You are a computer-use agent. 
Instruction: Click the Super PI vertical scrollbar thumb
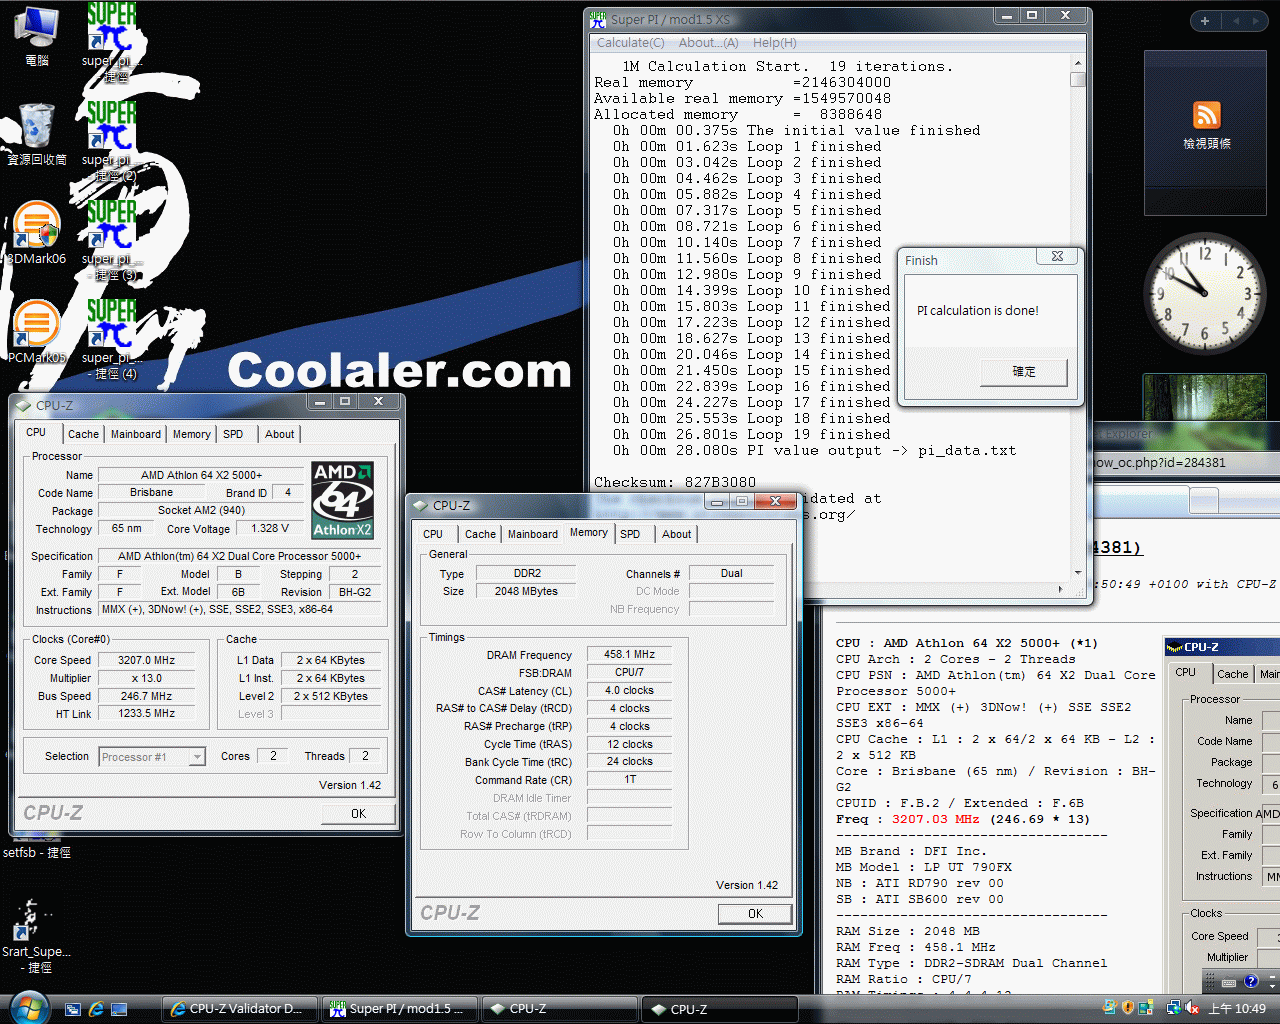pyautogui.click(x=1077, y=80)
